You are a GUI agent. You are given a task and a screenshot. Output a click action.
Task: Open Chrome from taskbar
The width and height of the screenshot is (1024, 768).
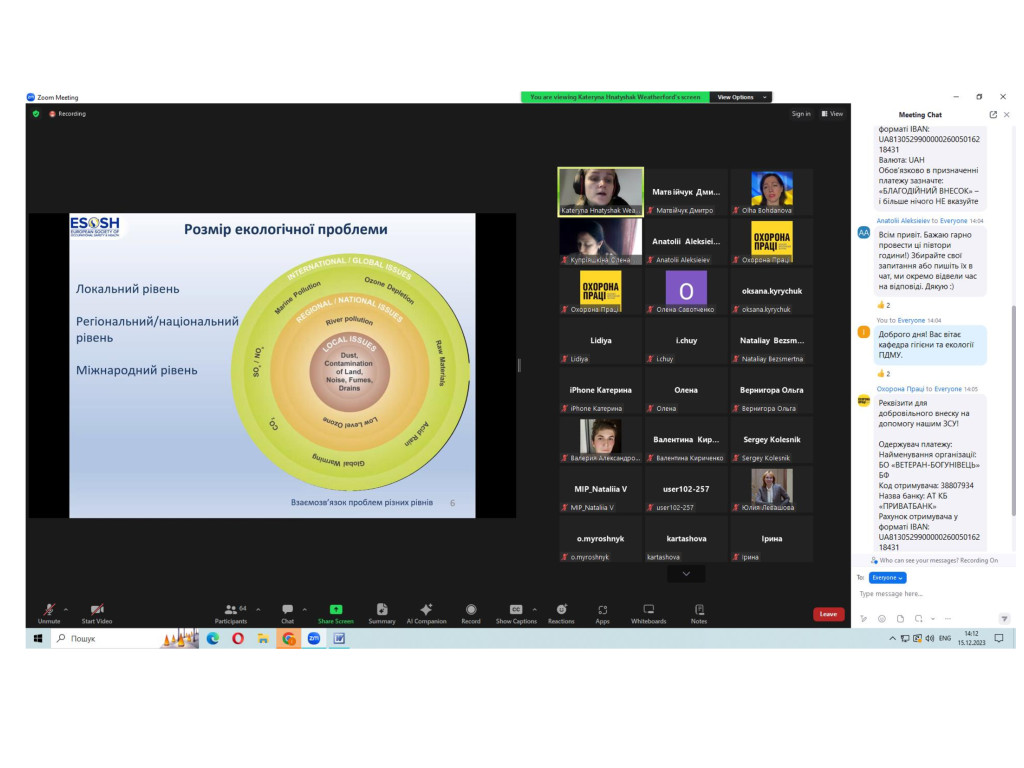tap(288, 639)
